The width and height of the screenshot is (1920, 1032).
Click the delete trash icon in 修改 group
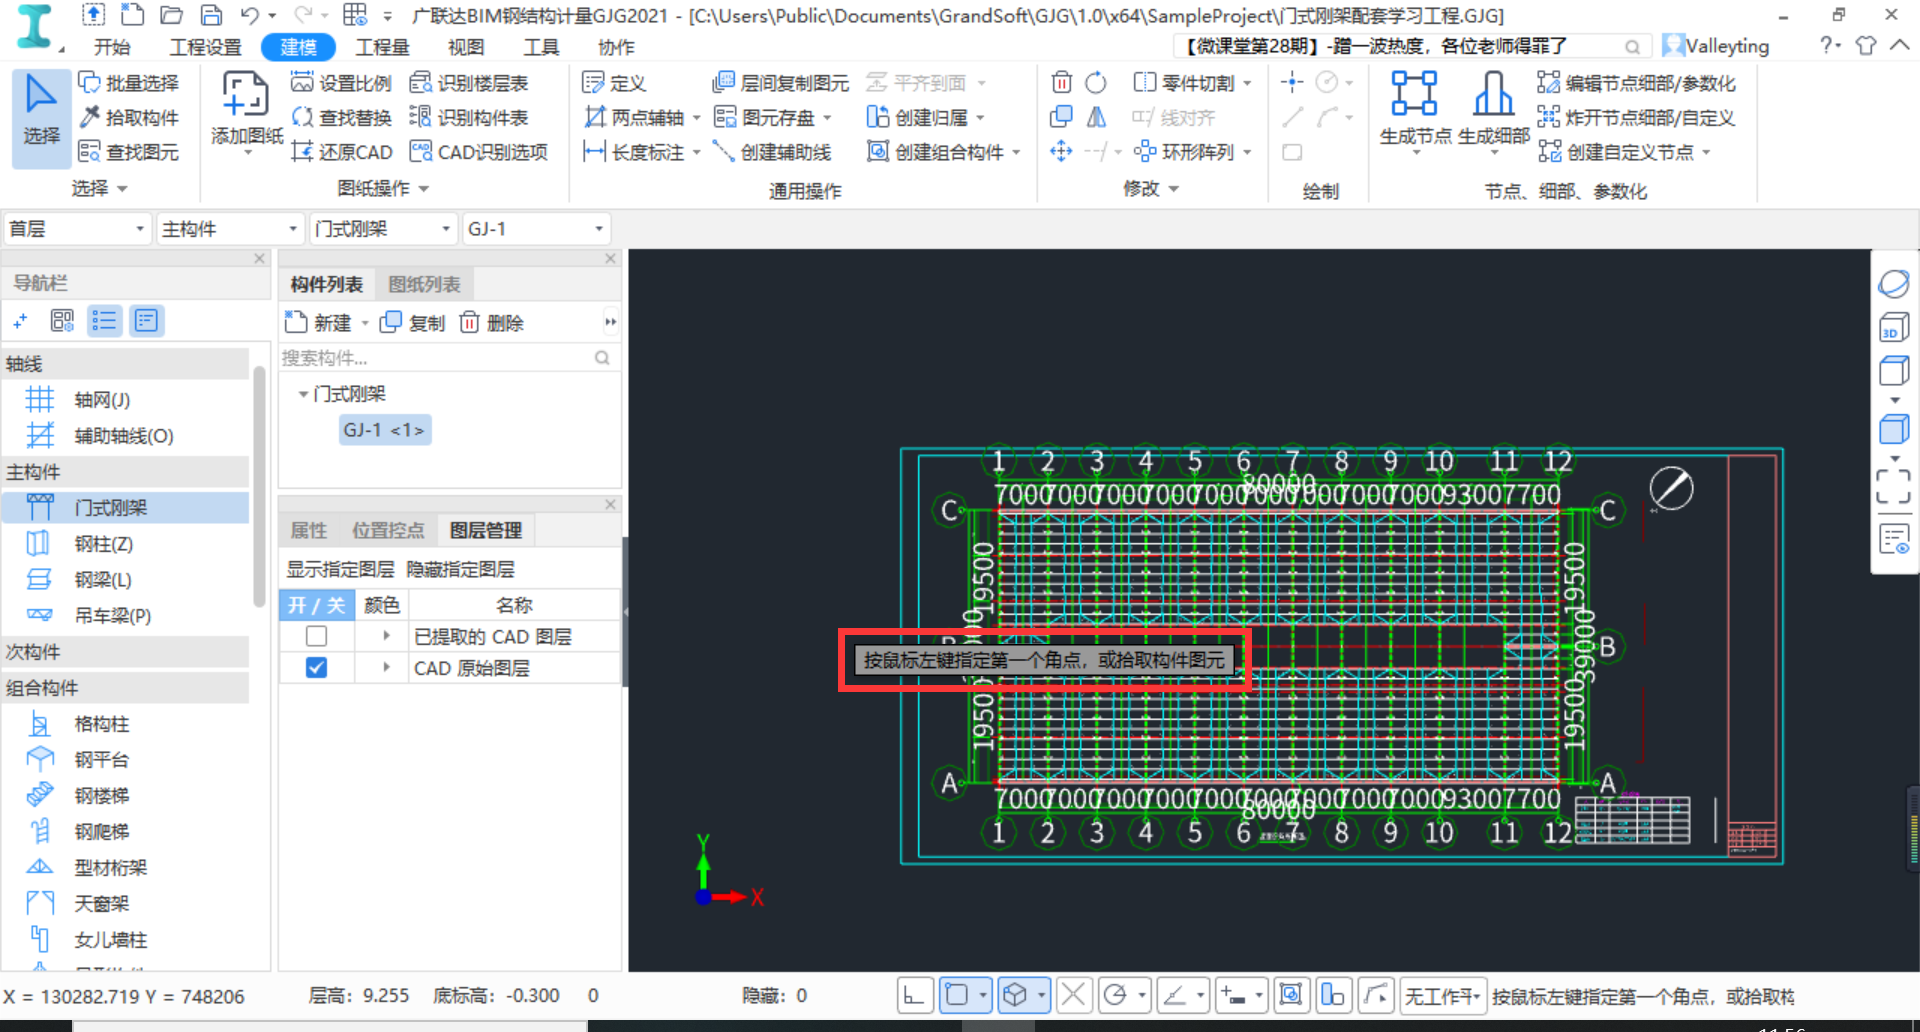[x=1062, y=82]
